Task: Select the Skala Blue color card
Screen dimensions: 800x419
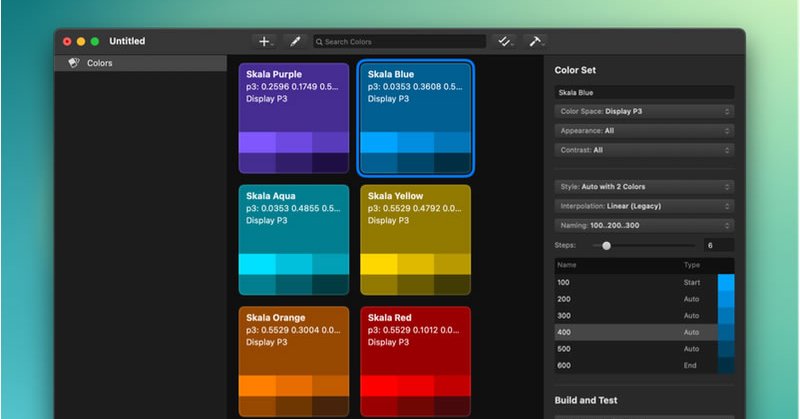Action: (x=416, y=118)
